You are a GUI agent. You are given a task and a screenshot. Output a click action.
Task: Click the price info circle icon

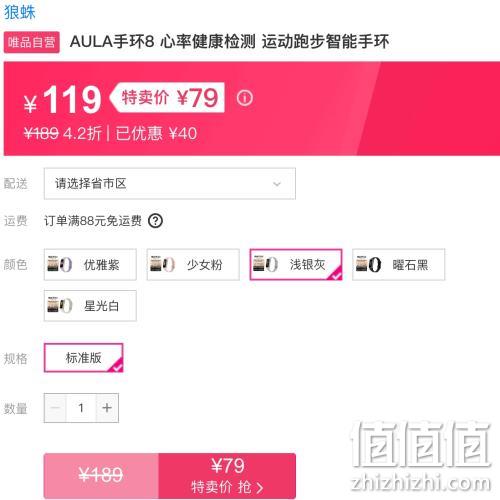[245, 98]
